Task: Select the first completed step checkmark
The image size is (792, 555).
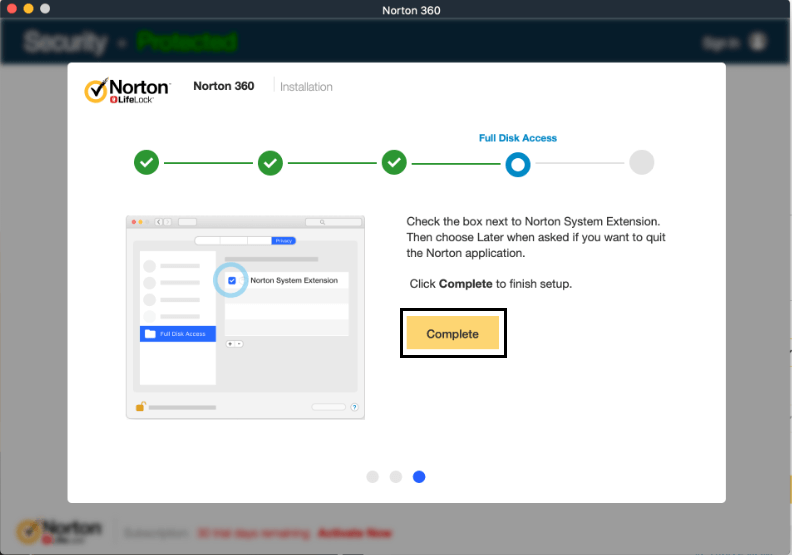Action: (x=147, y=163)
